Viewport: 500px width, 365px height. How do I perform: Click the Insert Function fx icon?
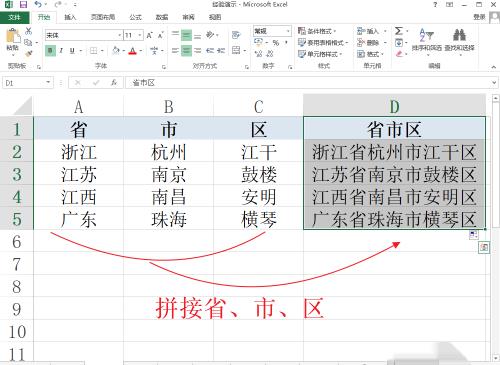coord(114,82)
